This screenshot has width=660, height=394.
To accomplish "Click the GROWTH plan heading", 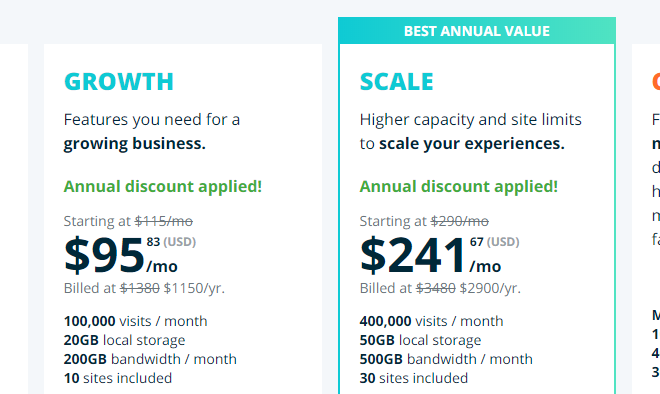I will click(119, 82).
